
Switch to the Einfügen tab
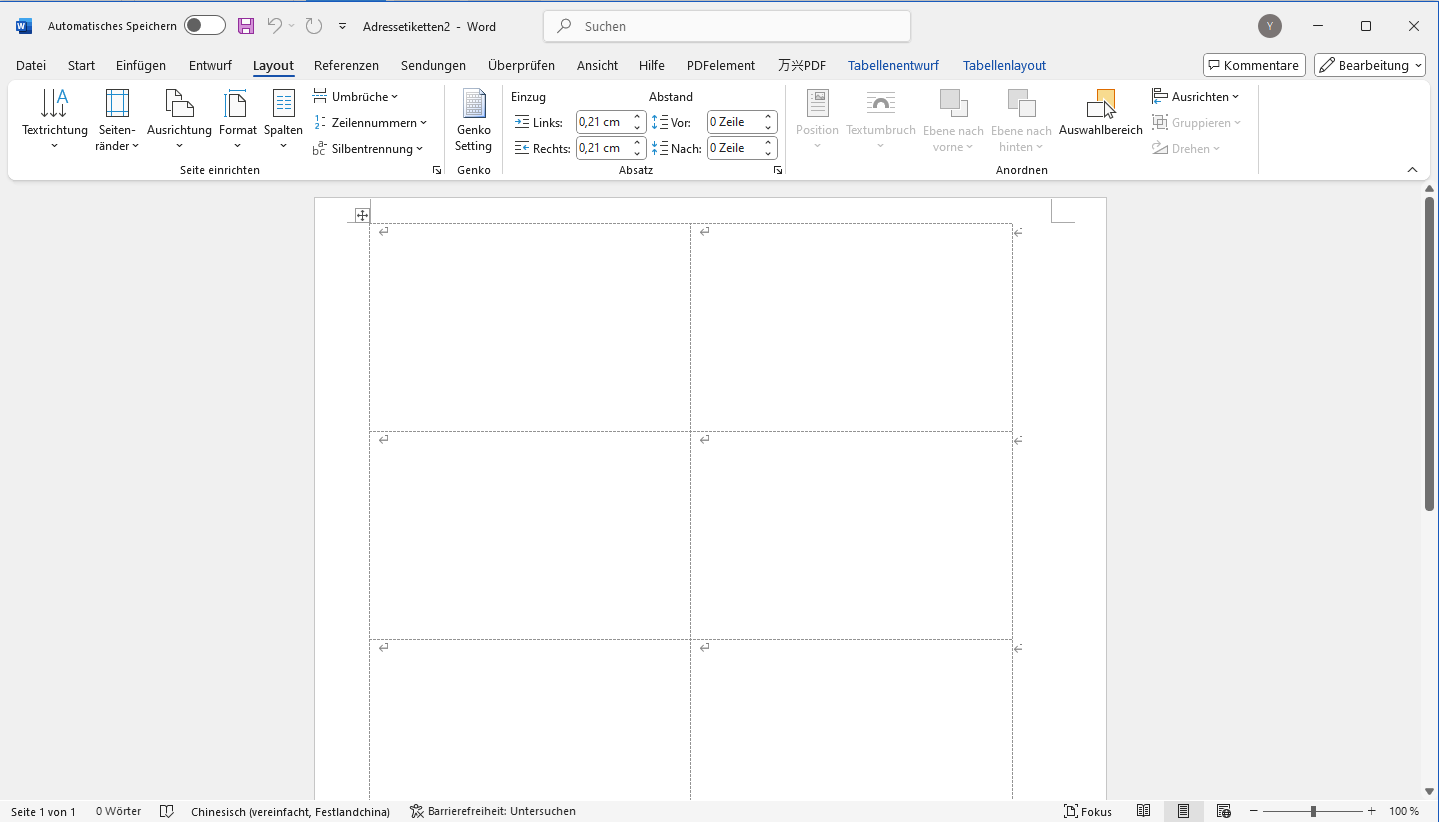[x=141, y=65]
